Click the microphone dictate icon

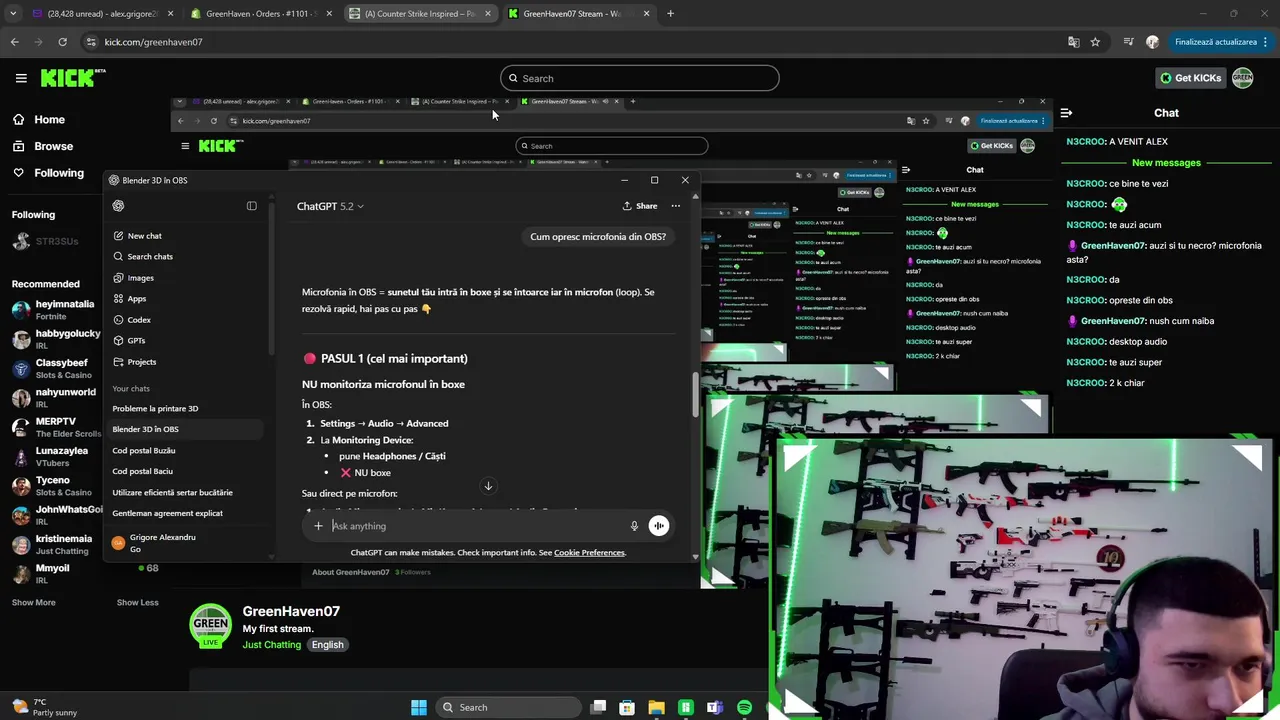(x=634, y=526)
